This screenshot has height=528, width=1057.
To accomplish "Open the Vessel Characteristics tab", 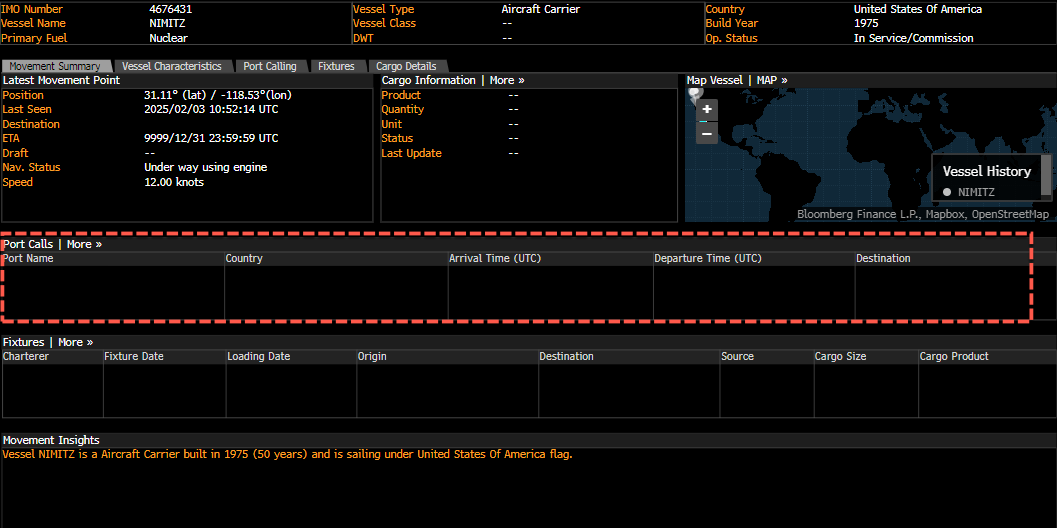I will click(172, 66).
